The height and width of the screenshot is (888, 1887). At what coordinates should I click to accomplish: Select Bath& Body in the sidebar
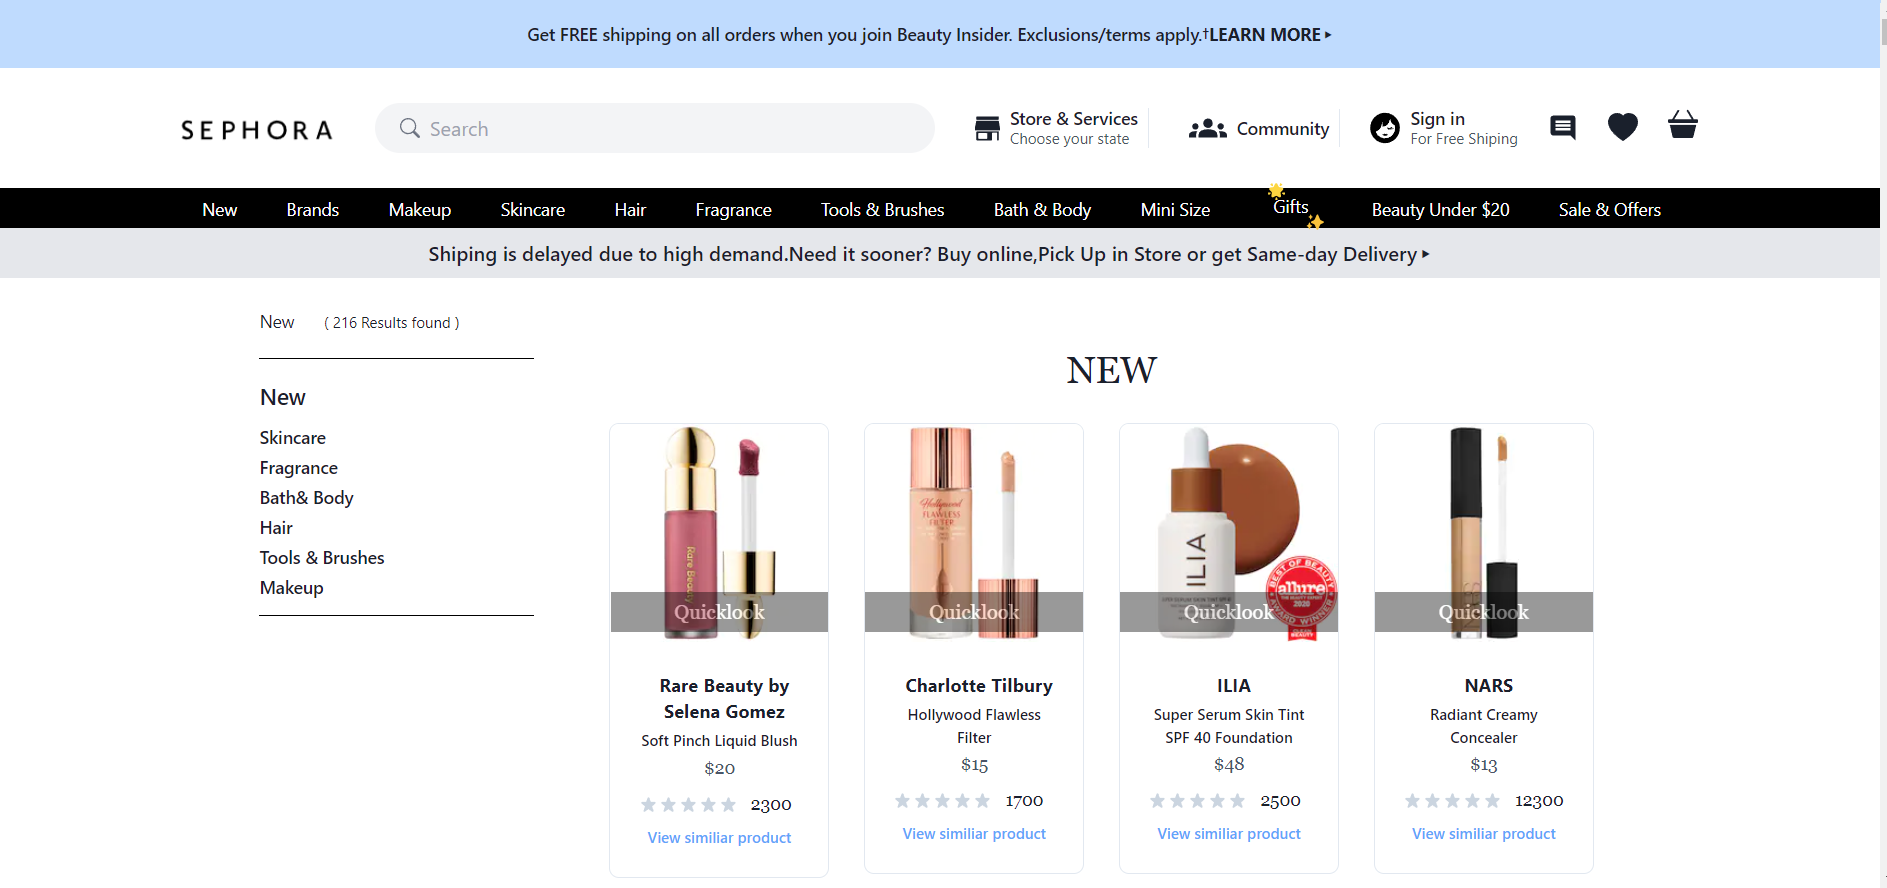click(306, 498)
